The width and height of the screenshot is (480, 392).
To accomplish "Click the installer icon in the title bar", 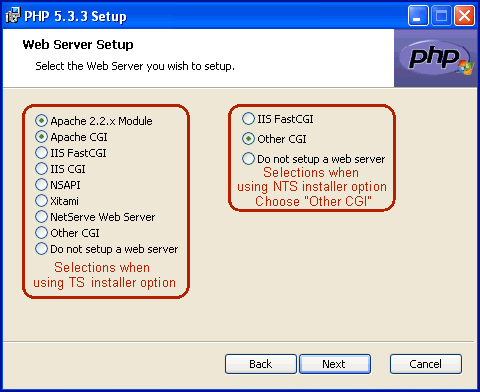I will [x=13, y=15].
